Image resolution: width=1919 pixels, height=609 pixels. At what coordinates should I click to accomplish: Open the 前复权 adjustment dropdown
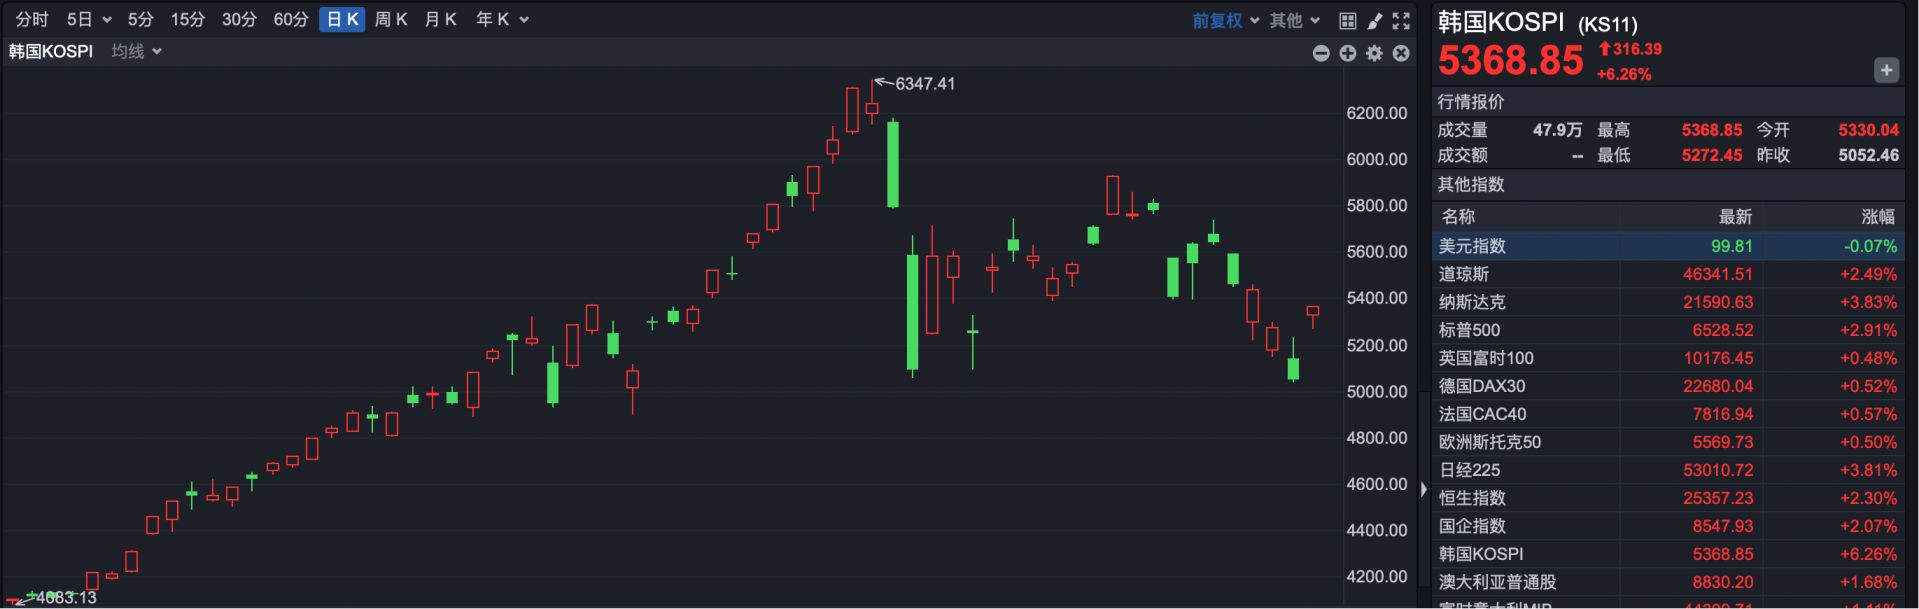1225,20
